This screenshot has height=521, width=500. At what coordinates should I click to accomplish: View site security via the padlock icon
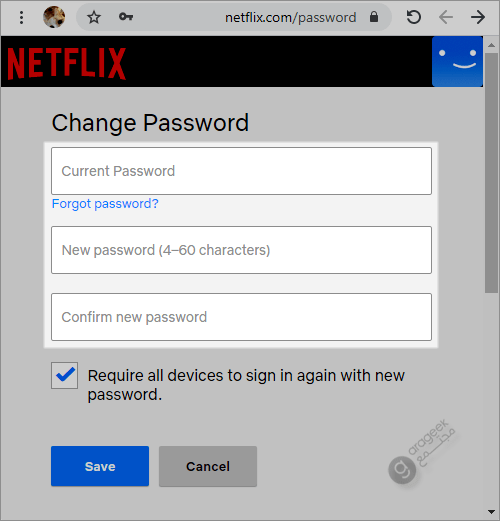[374, 17]
